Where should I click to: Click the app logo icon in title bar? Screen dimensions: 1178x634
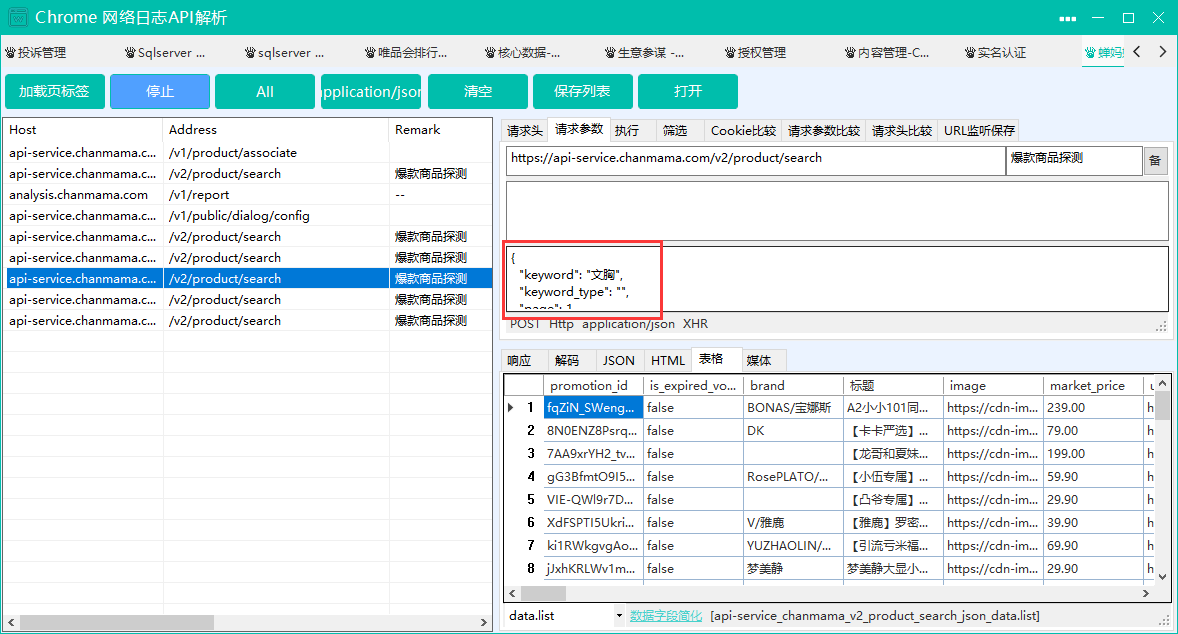coord(17,17)
